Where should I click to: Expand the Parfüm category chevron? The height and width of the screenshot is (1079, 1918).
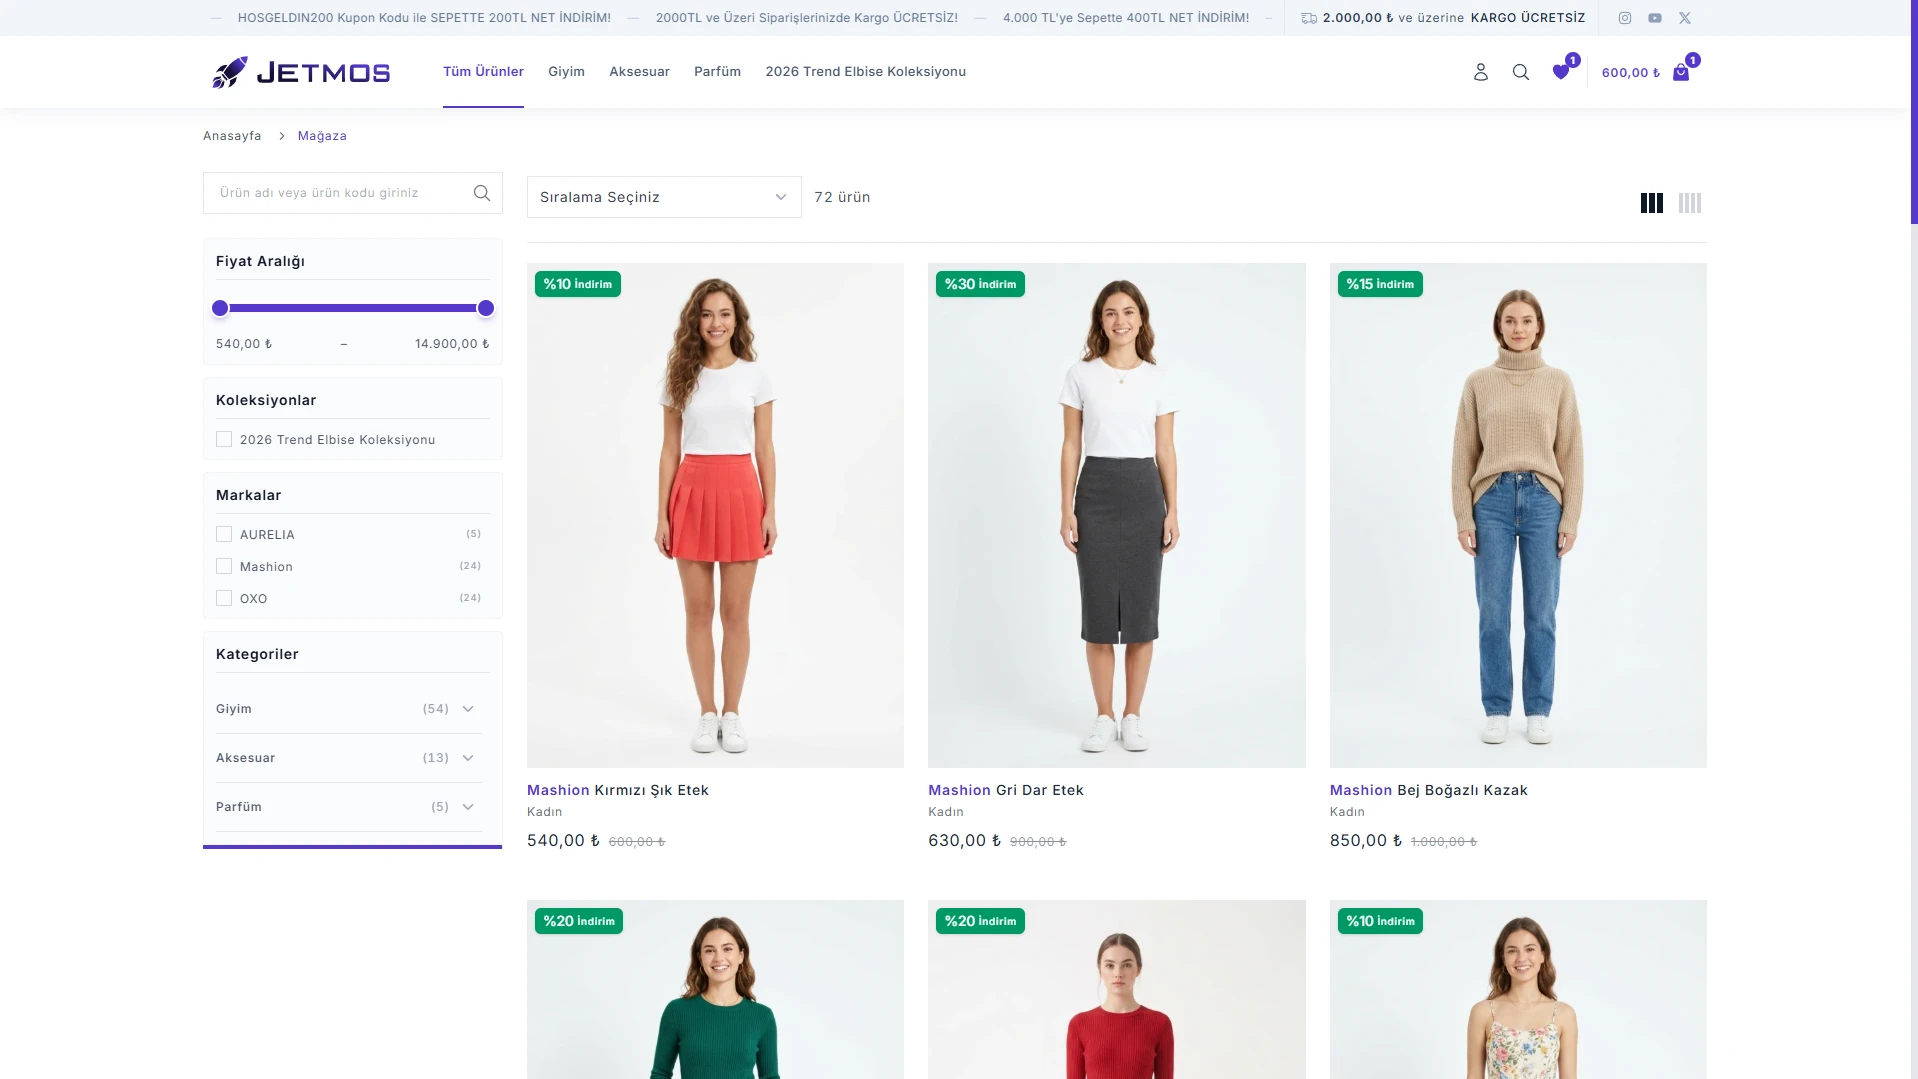coord(468,807)
